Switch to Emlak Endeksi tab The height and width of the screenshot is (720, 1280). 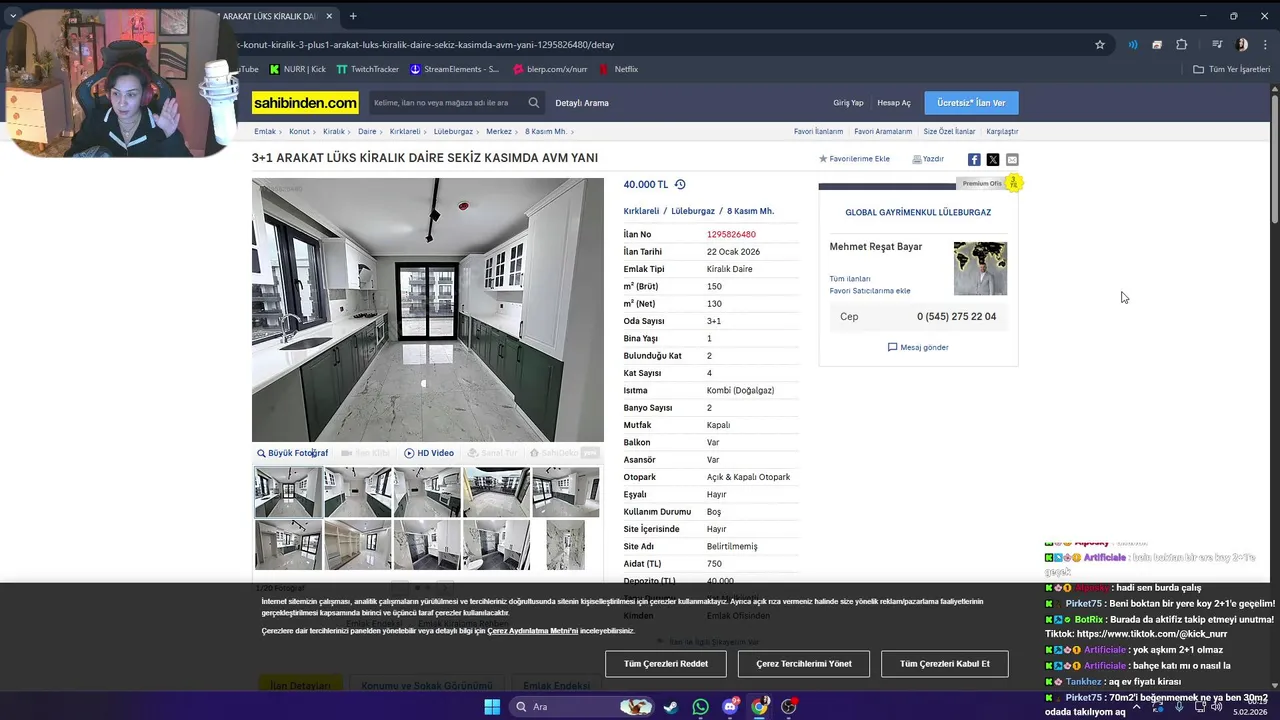click(557, 686)
